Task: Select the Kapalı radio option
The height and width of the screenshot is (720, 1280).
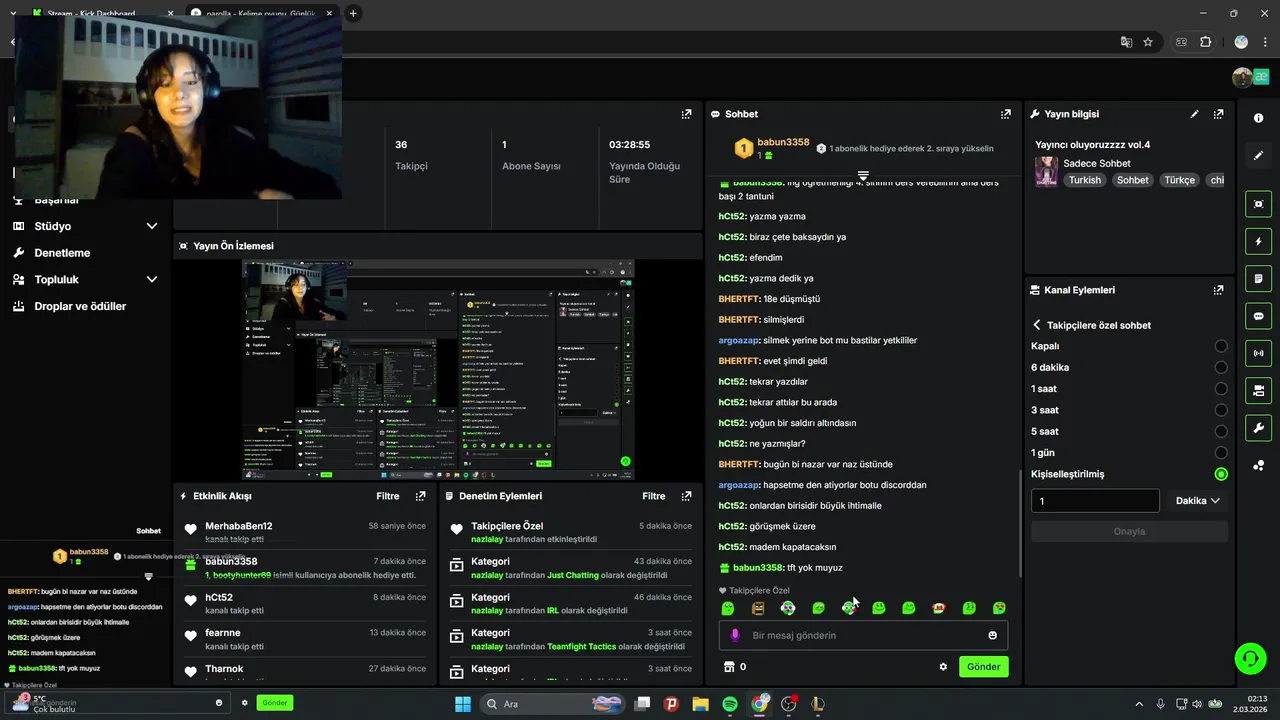Action: tap(1221, 346)
